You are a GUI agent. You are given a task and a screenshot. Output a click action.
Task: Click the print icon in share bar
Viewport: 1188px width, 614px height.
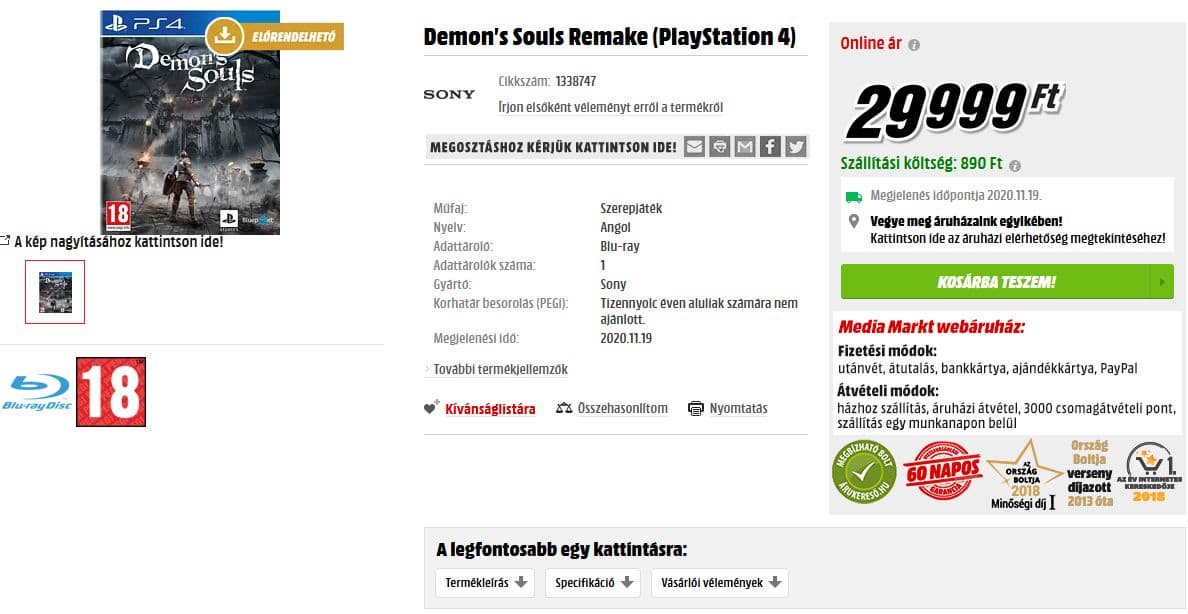(x=719, y=147)
